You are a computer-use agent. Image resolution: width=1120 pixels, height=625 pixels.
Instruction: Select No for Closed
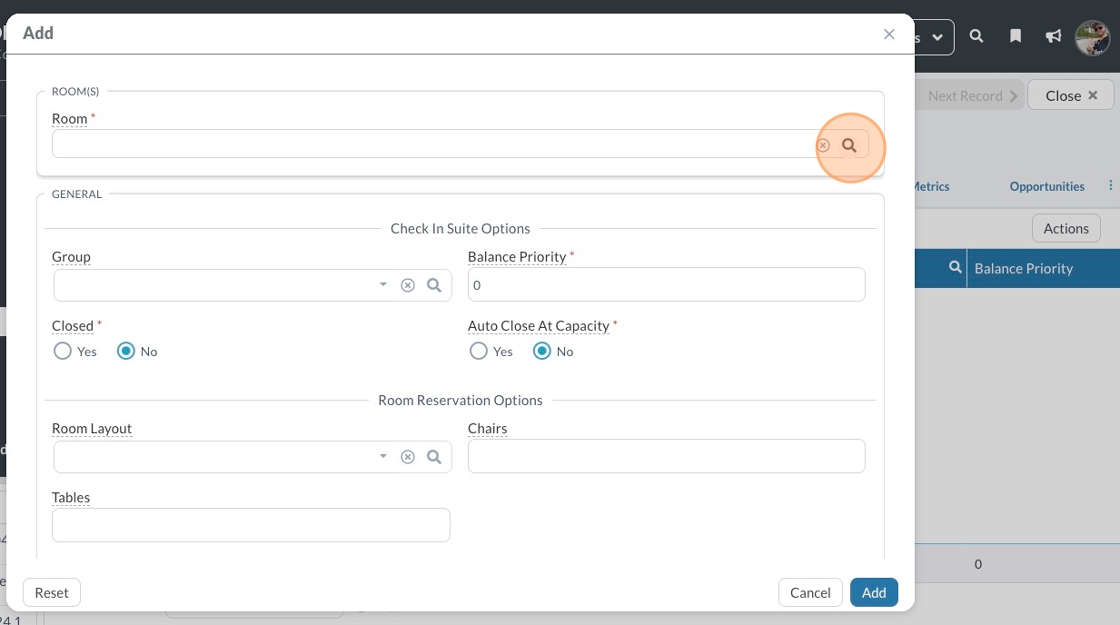(x=126, y=351)
